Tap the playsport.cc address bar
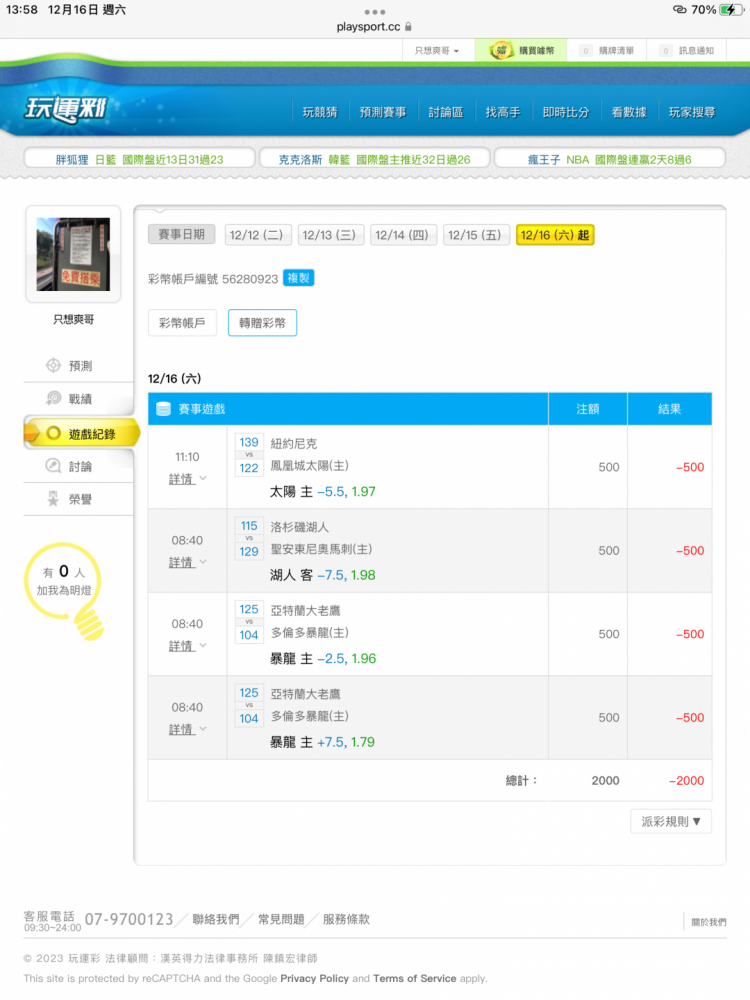Image resolution: width=750 pixels, height=1000 pixels. pos(374,27)
